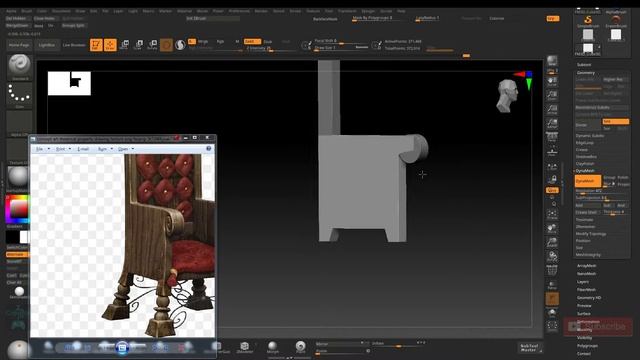Click the Del Hidden button

tap(17, 18)
